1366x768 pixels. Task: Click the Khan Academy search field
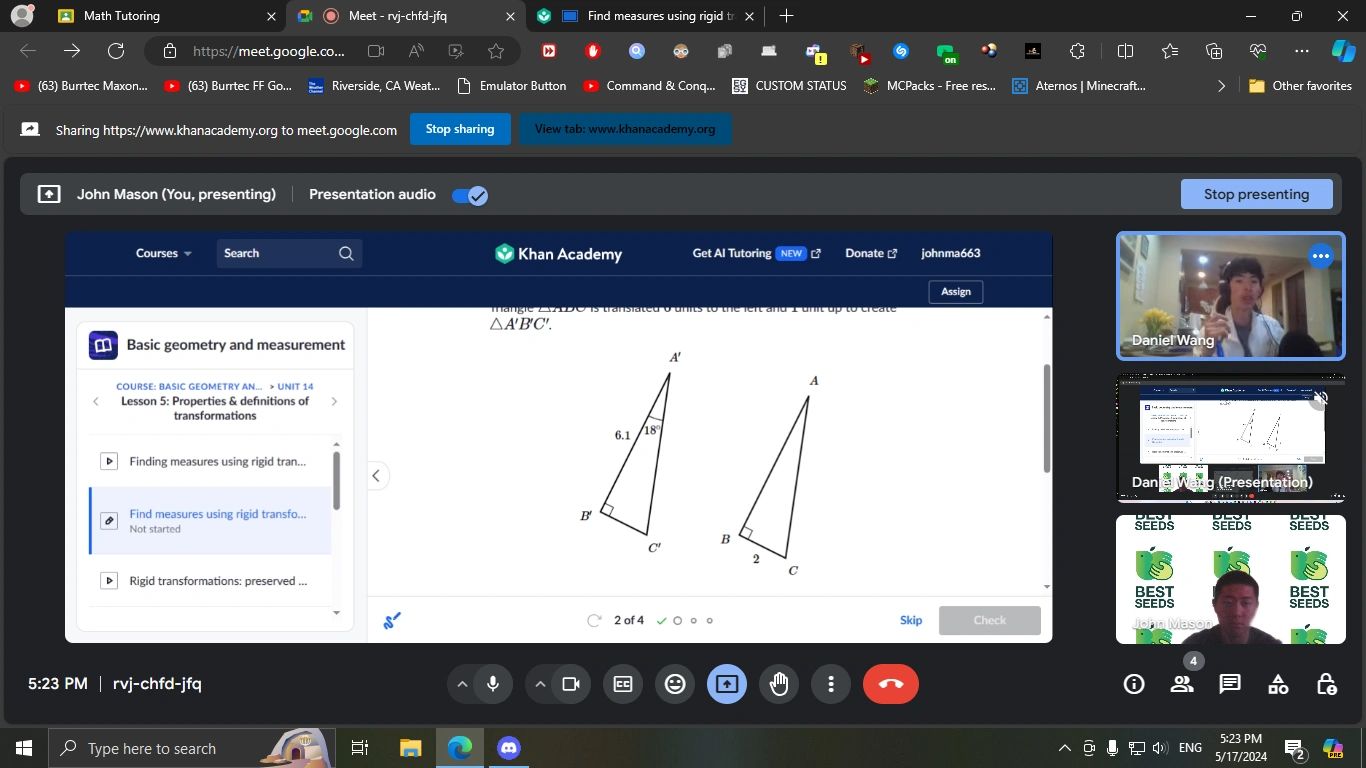click(280, 254)
